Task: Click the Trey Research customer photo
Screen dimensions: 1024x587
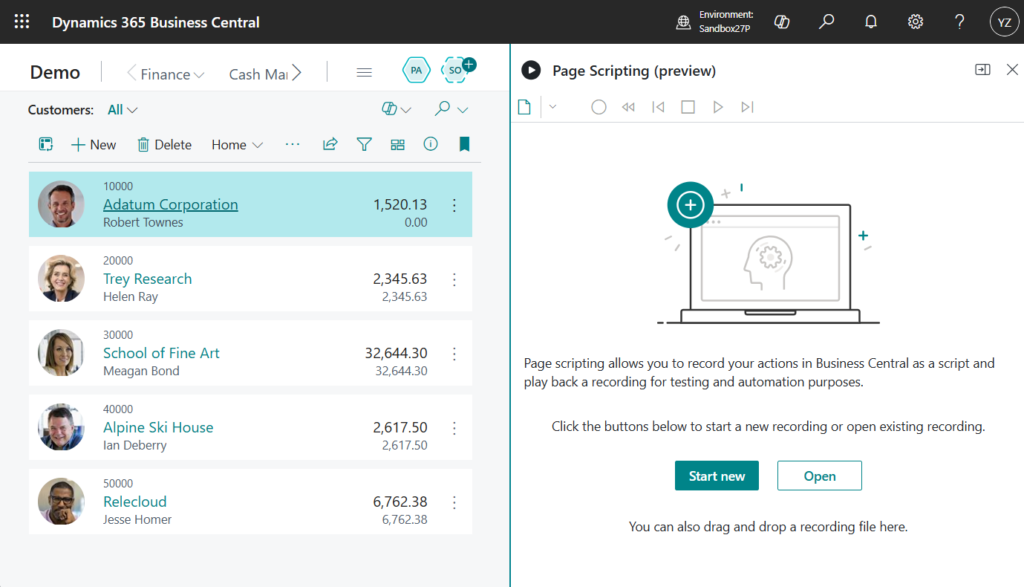Action: pyautogui.click(x=61, y=279)
